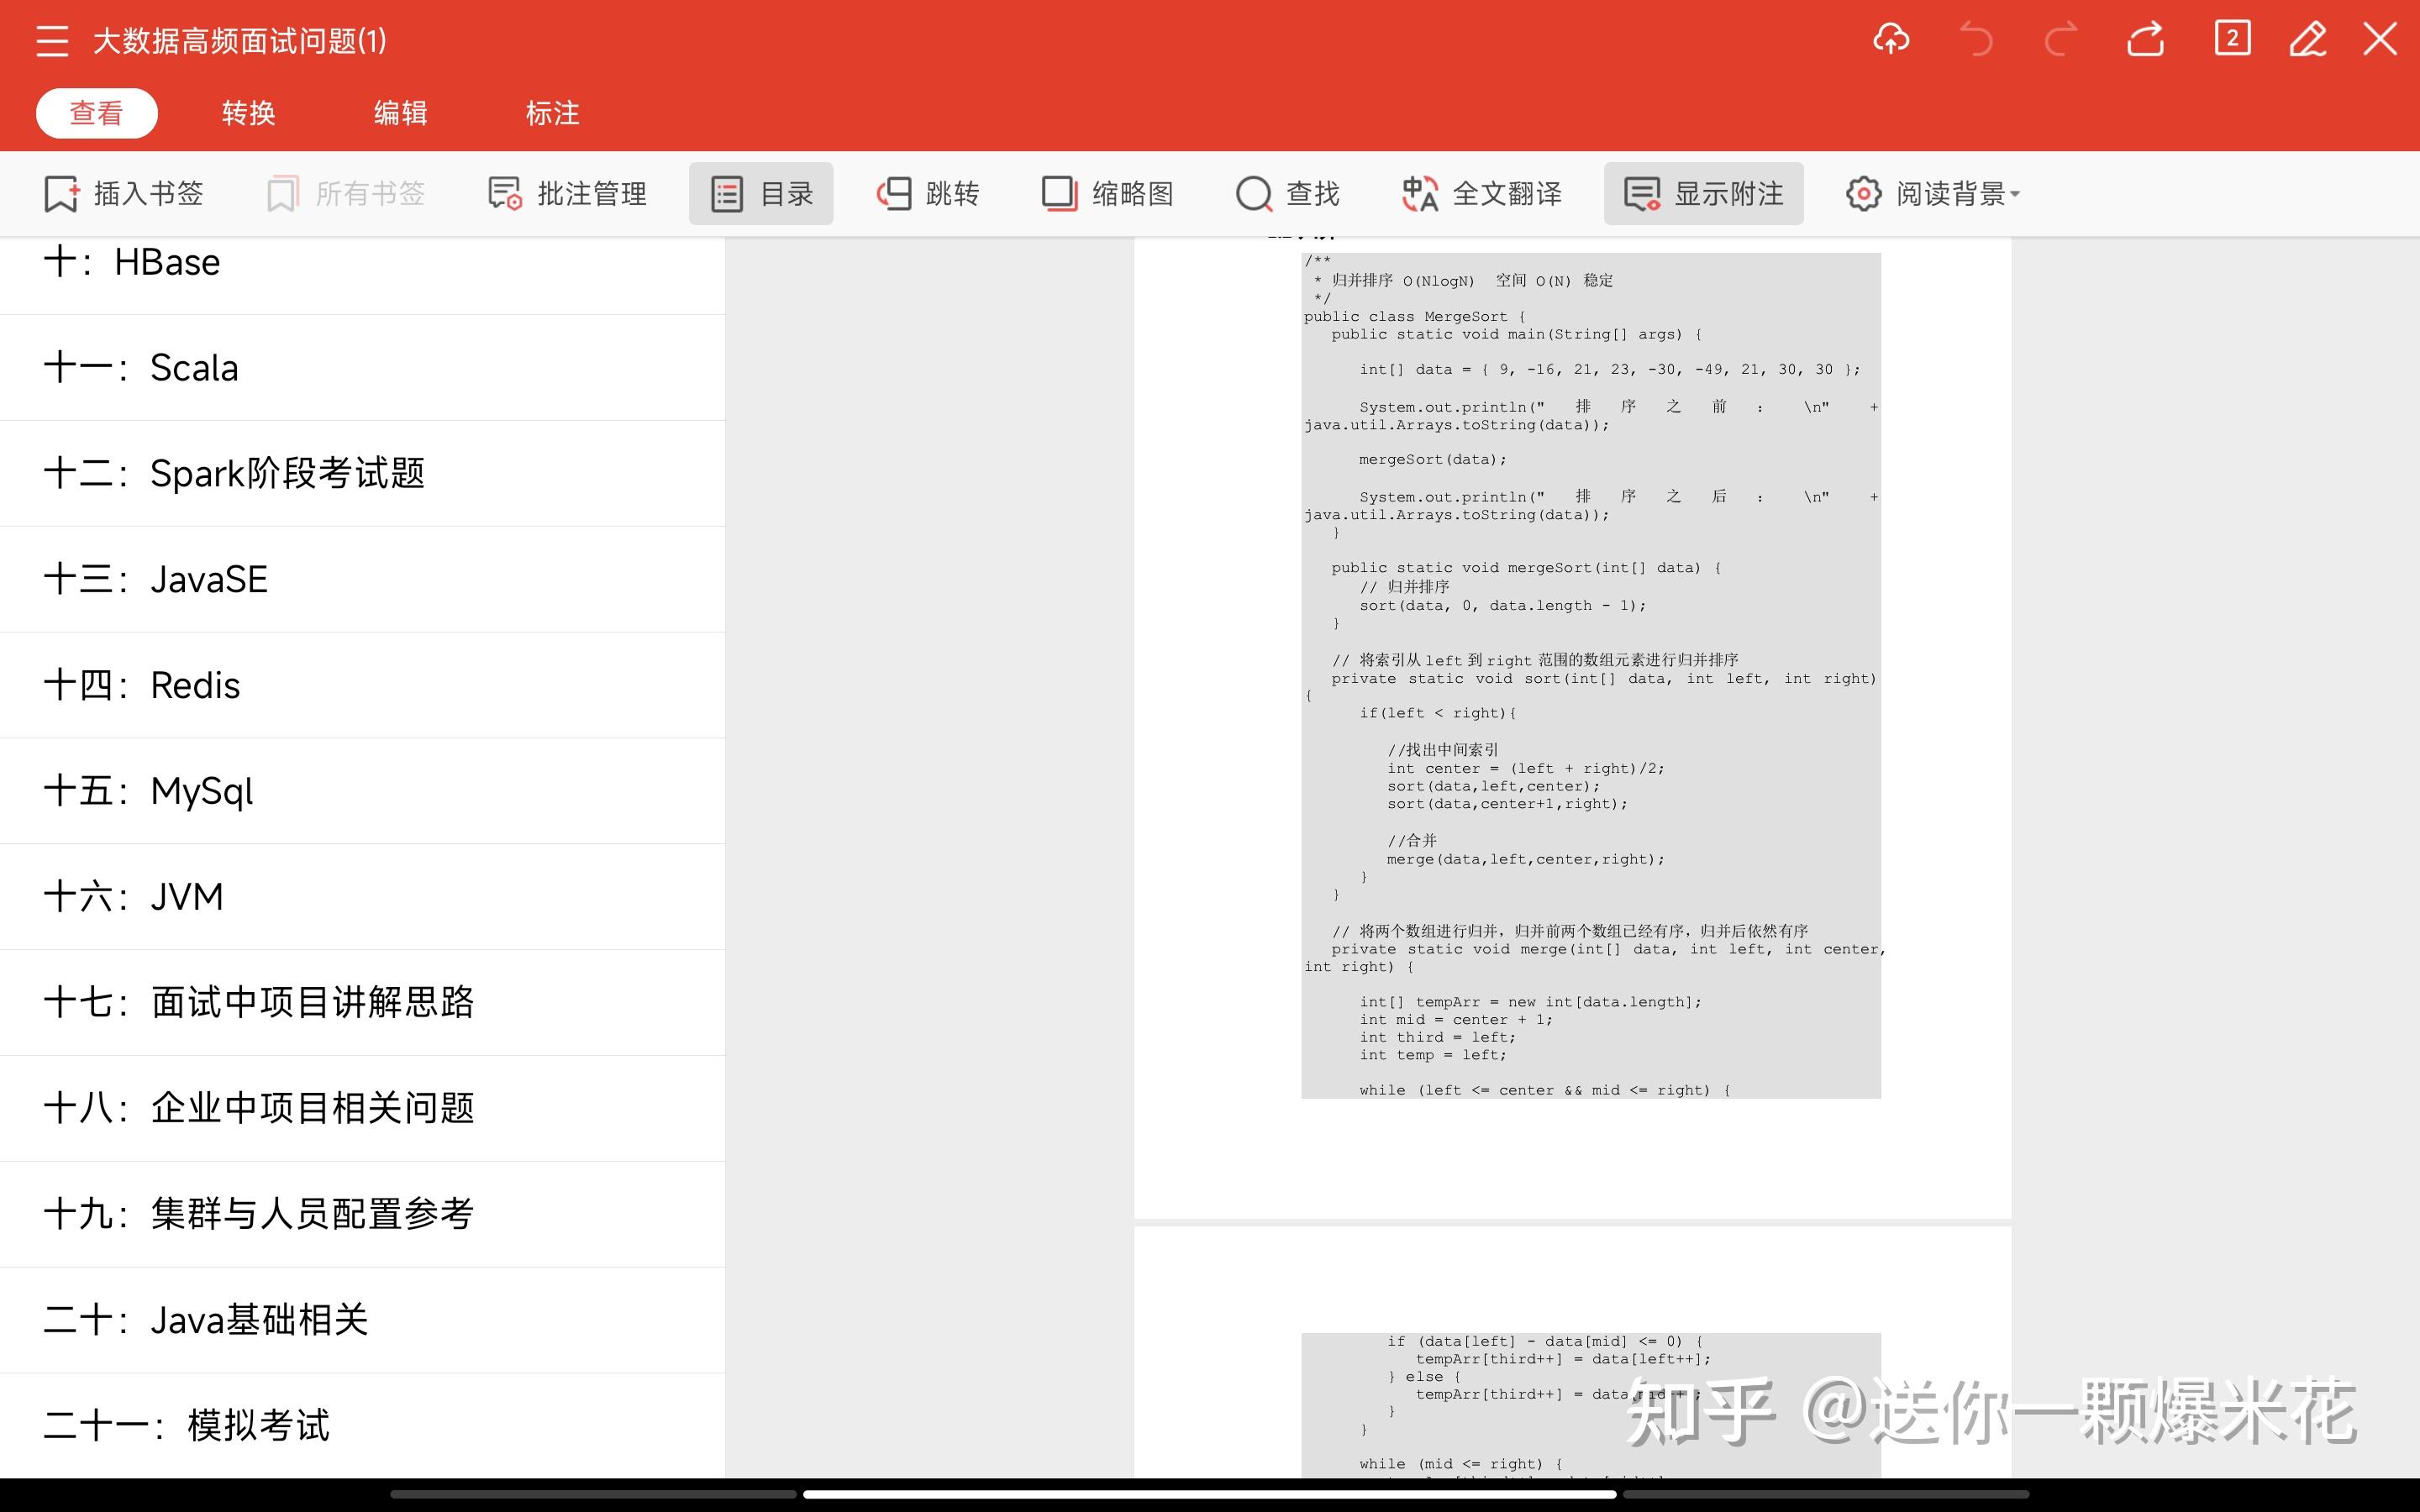Viewport: 2420px width, 1512px height.
Task: Open outline entry 十七：面试中项目讲解思路
Action: tap(362, 1003)
